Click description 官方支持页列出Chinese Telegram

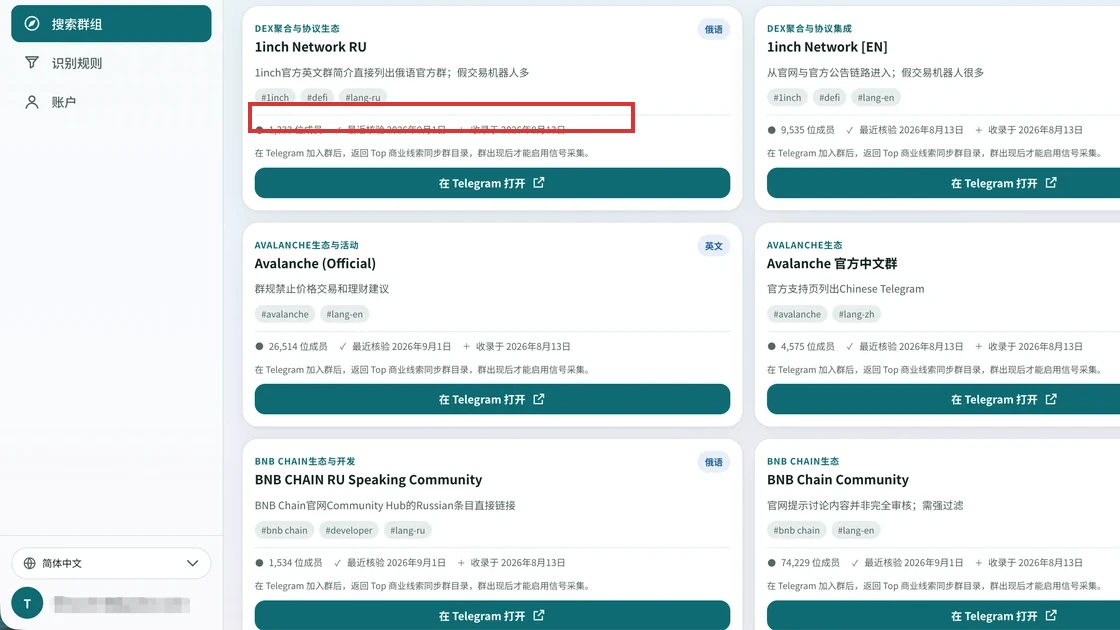(x=846, y=289)
